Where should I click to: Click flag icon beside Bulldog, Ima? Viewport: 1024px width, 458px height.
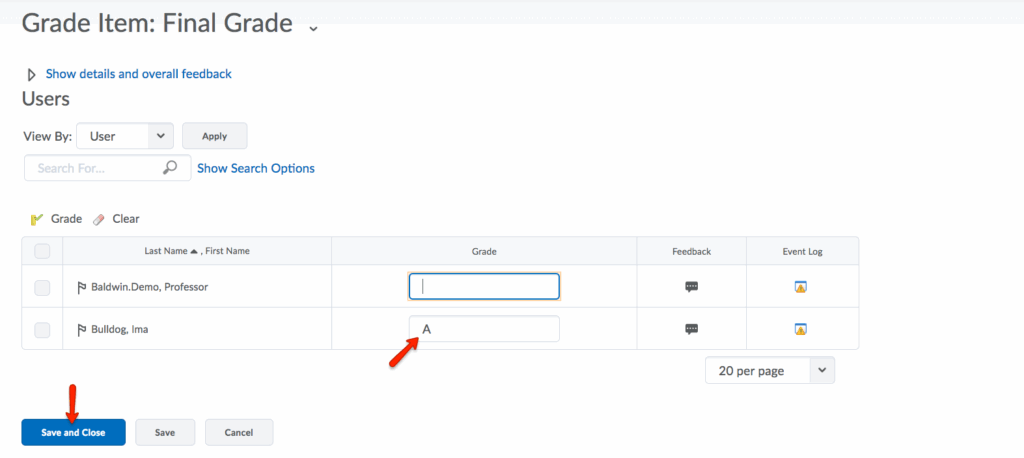(x=82, y=329)
